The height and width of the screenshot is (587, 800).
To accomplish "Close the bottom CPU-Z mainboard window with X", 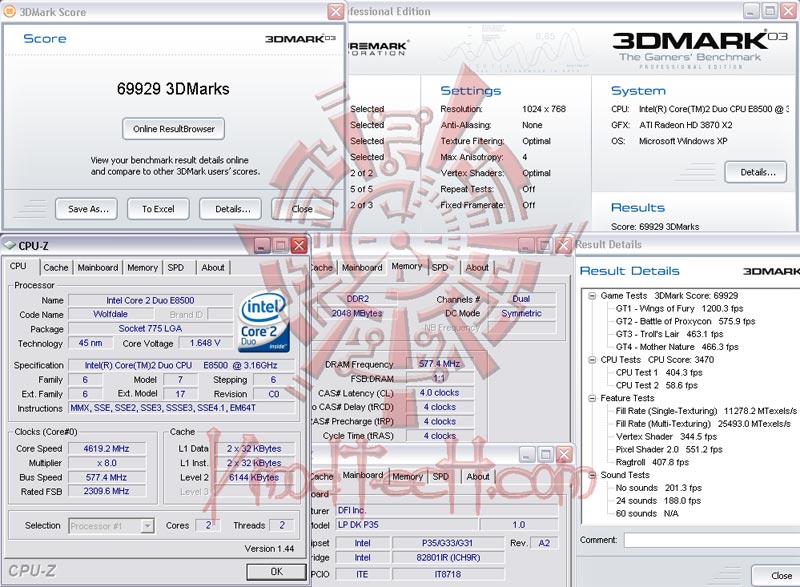I will pyautogui.click(x=564, y=454).
